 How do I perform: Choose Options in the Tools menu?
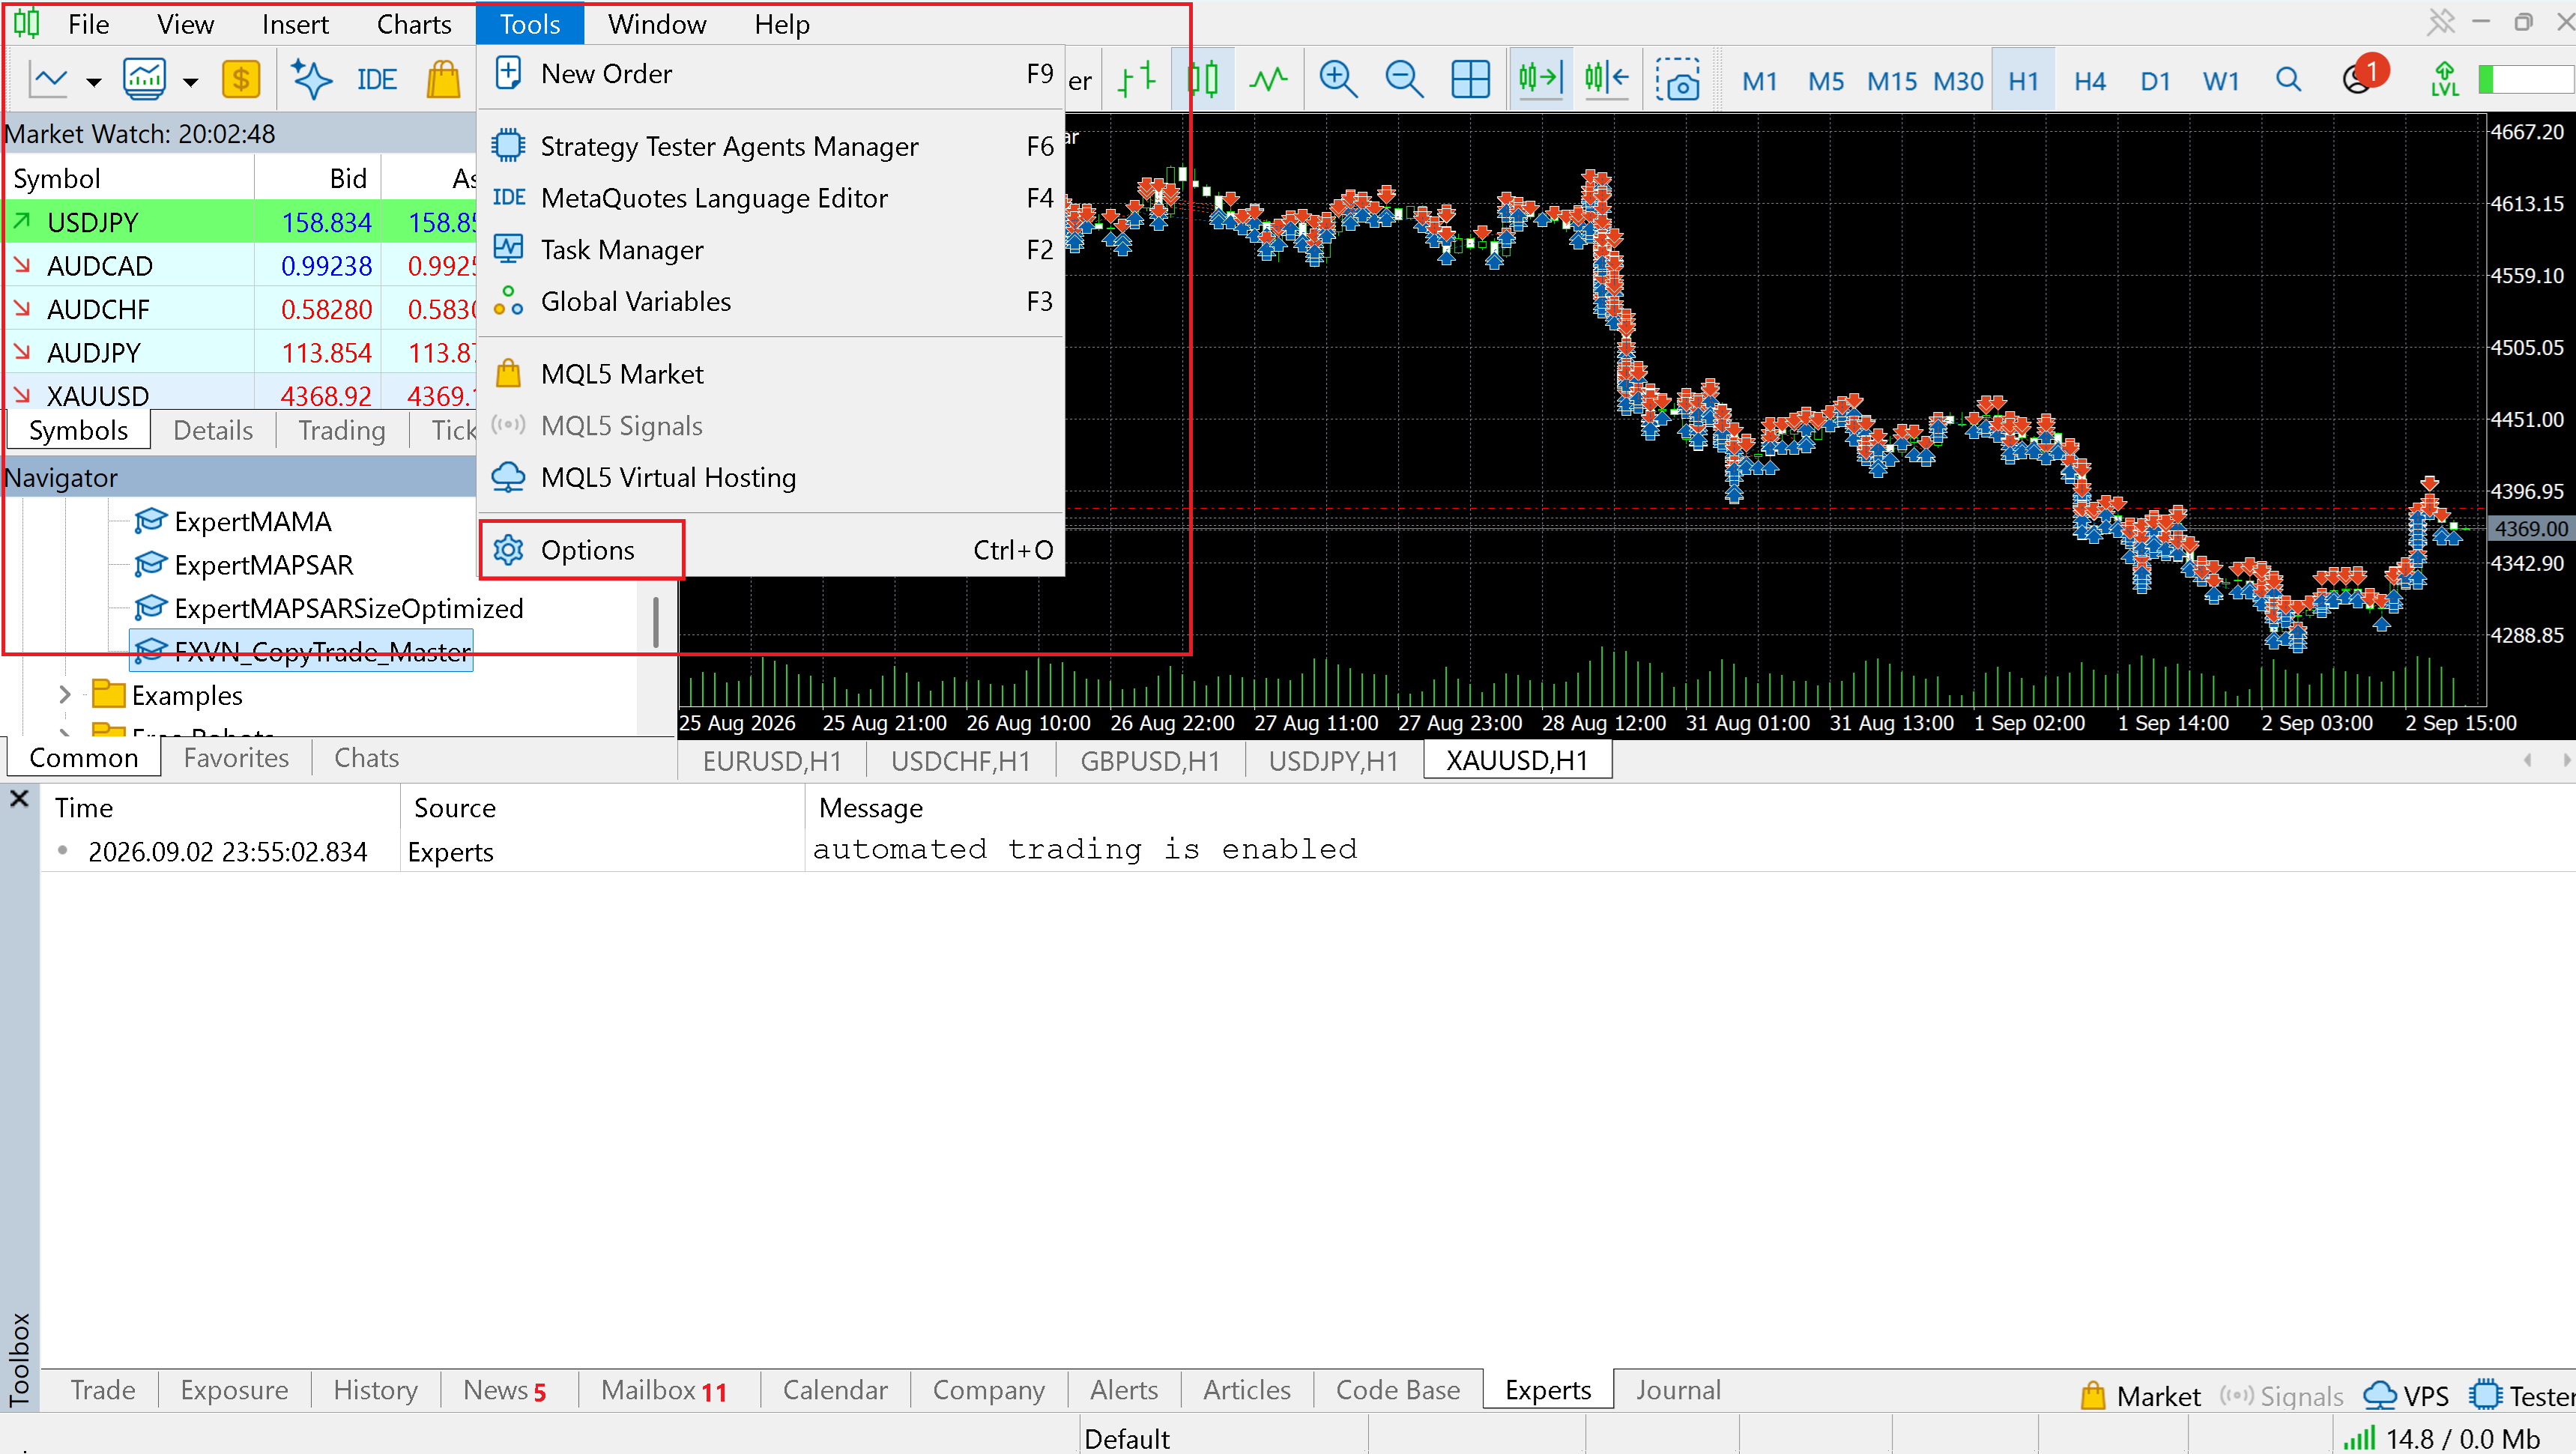click(x=770, y=550)
